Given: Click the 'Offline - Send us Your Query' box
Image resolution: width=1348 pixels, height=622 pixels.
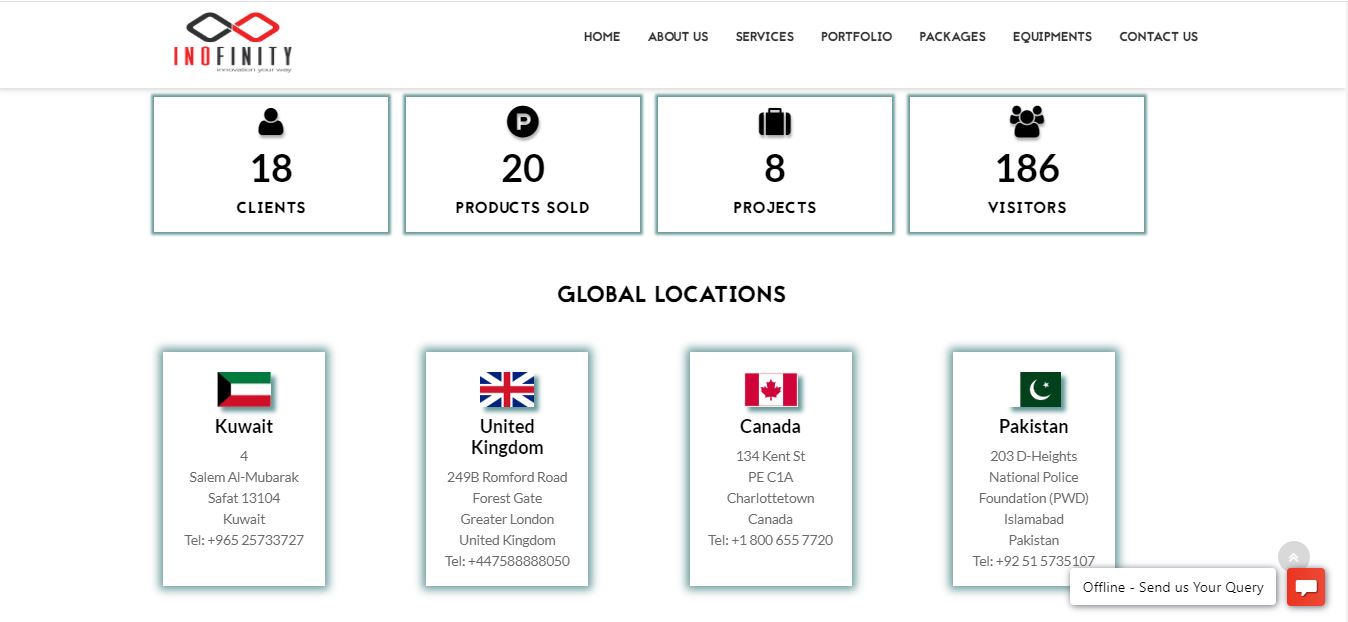Looking at the screenshot, I should click(1173, 587).
